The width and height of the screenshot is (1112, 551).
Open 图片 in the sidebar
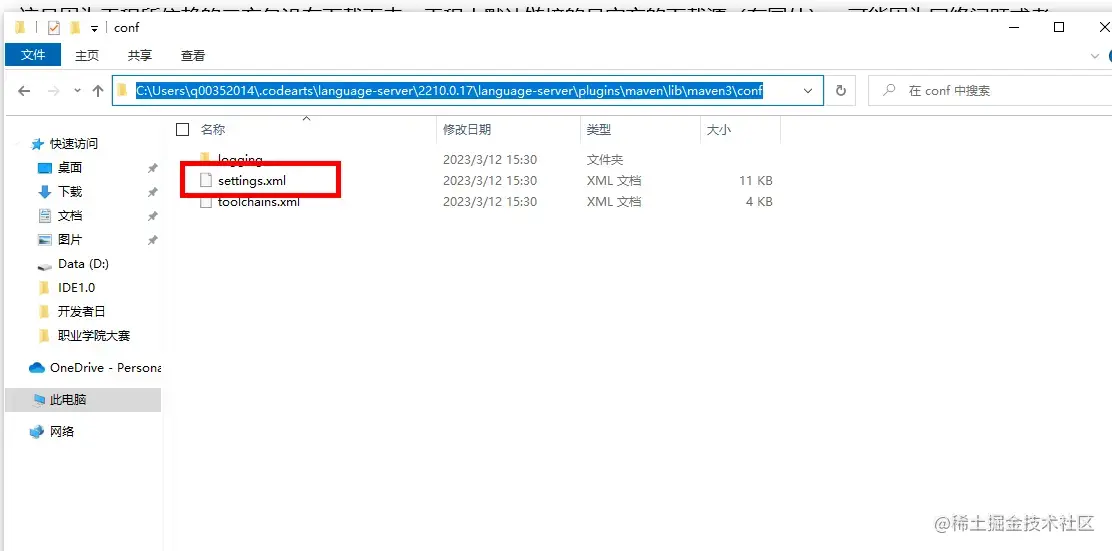click(70, 240)
